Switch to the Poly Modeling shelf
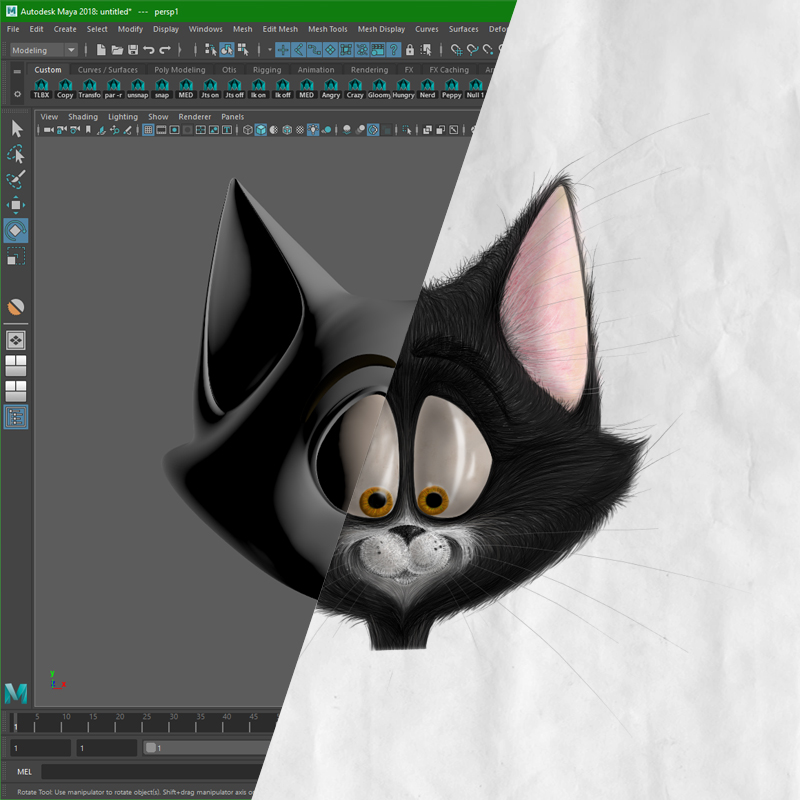This screenshot has width=800, height=800. pyautogui.click(x=180, y=70)
